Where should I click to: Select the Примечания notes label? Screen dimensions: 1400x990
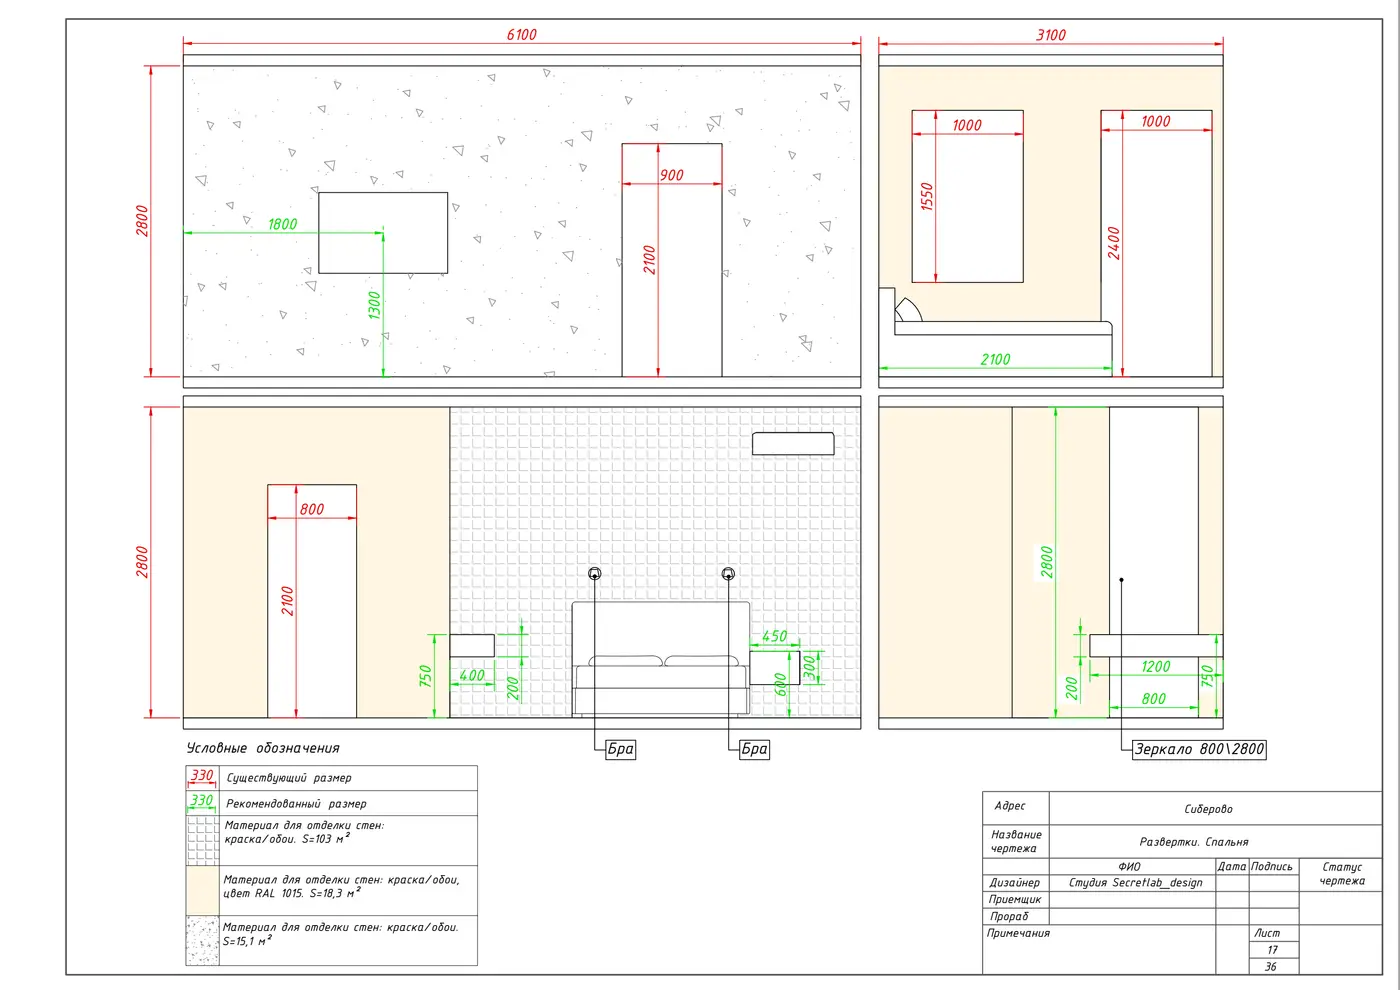click(x=1018, y=933)
